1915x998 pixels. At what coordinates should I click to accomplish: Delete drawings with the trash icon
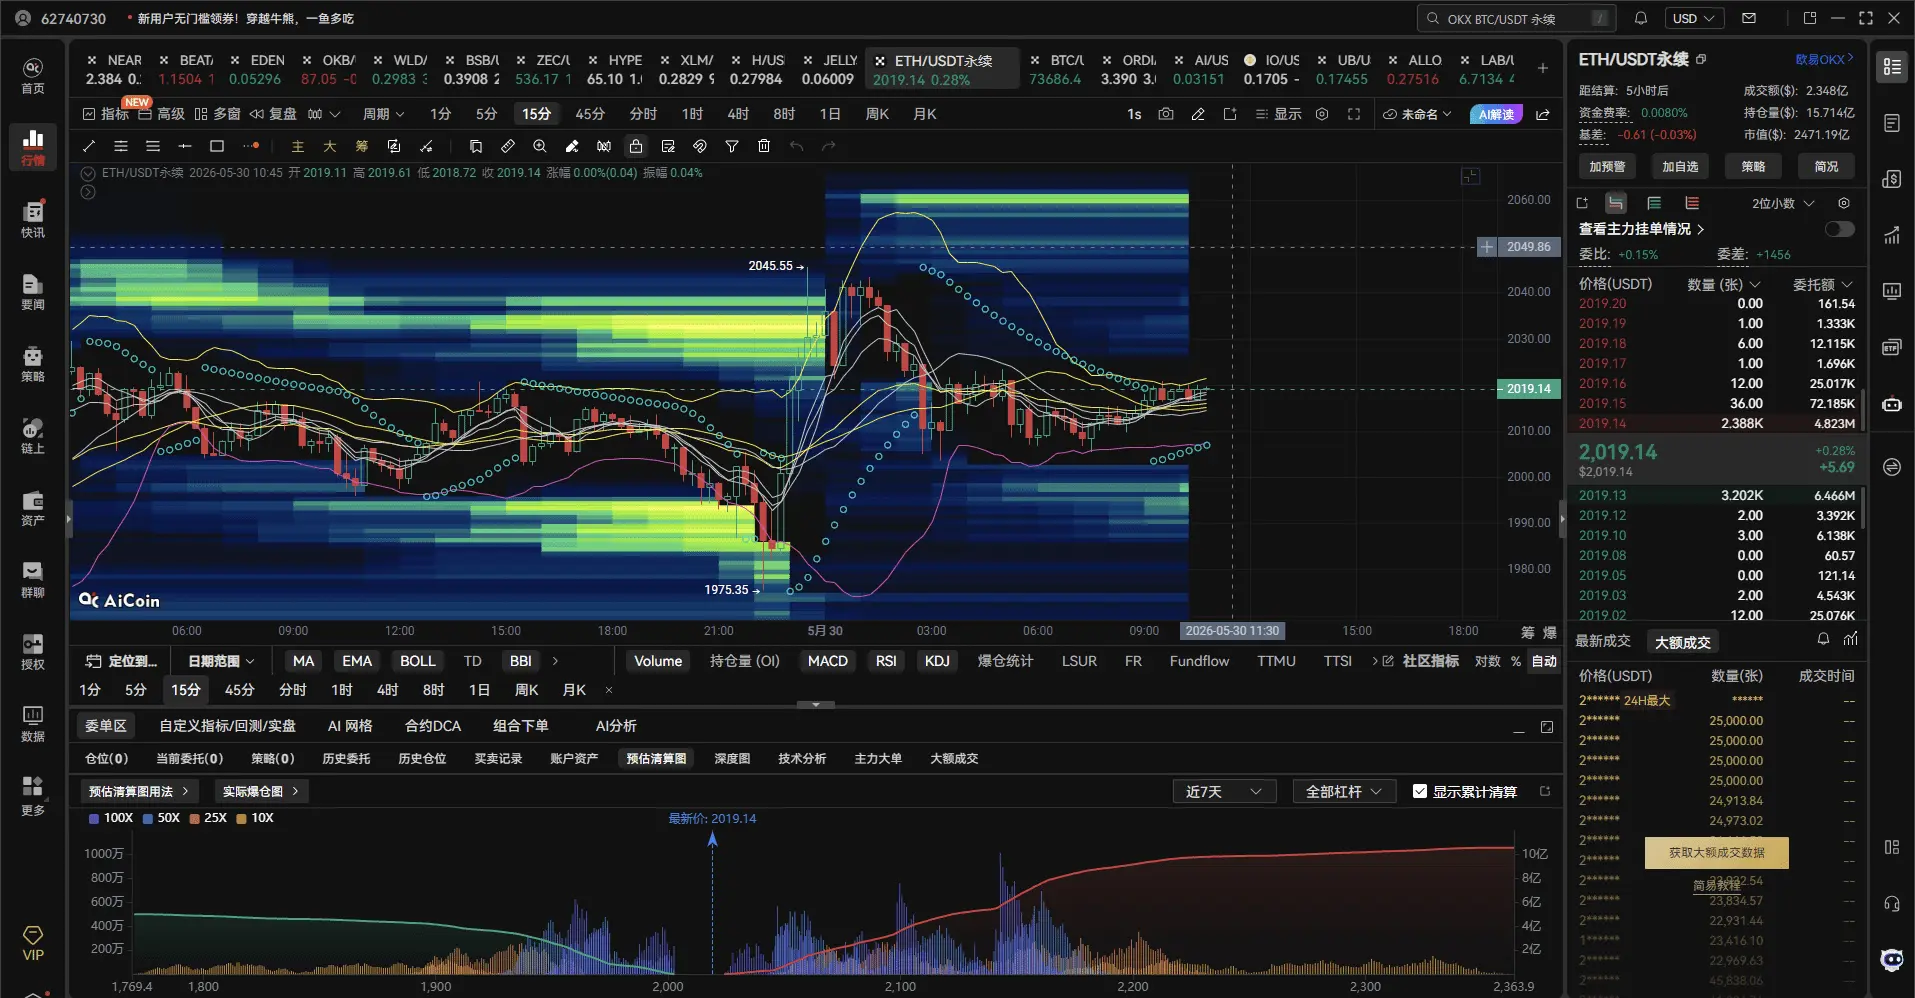tap(764, 146)
